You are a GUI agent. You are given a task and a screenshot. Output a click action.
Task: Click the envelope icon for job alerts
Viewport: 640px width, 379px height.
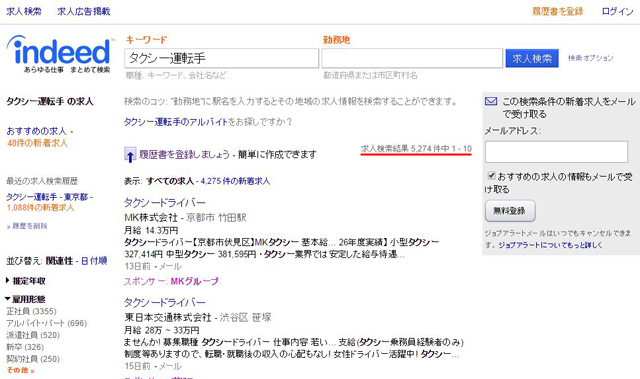[491, 101]
